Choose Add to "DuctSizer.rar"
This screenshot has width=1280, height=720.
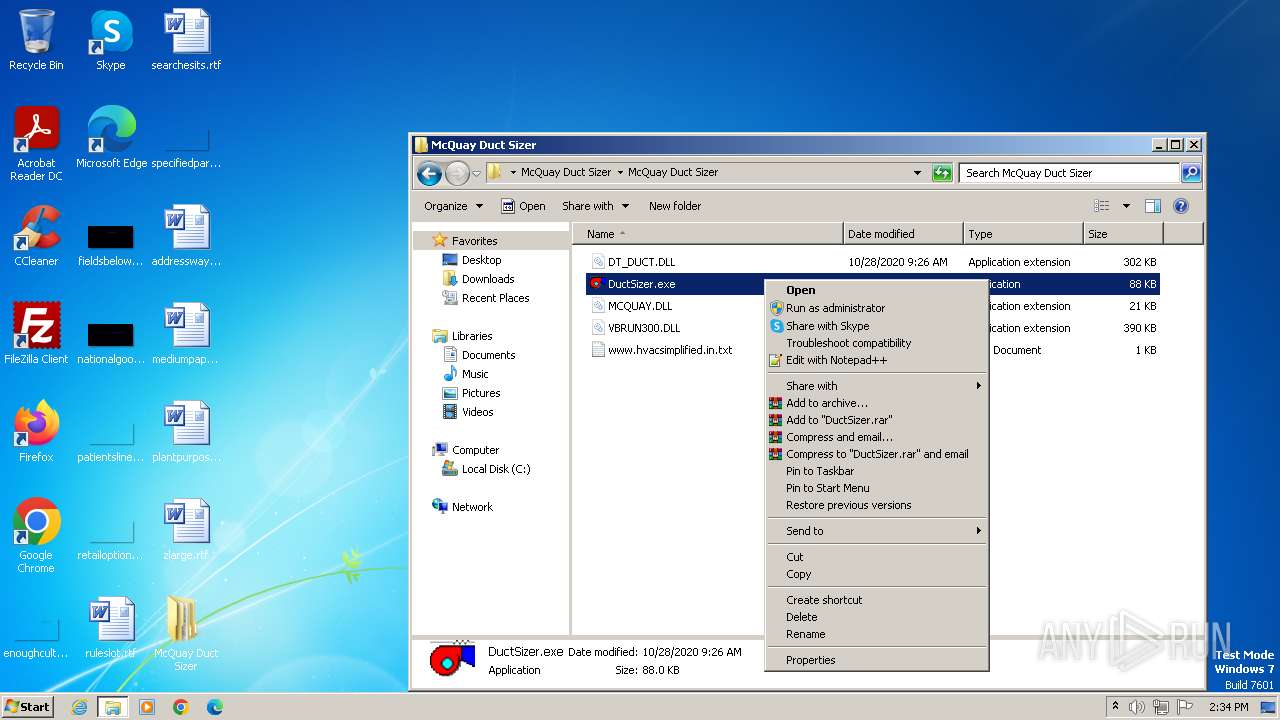tap(877, 420)
